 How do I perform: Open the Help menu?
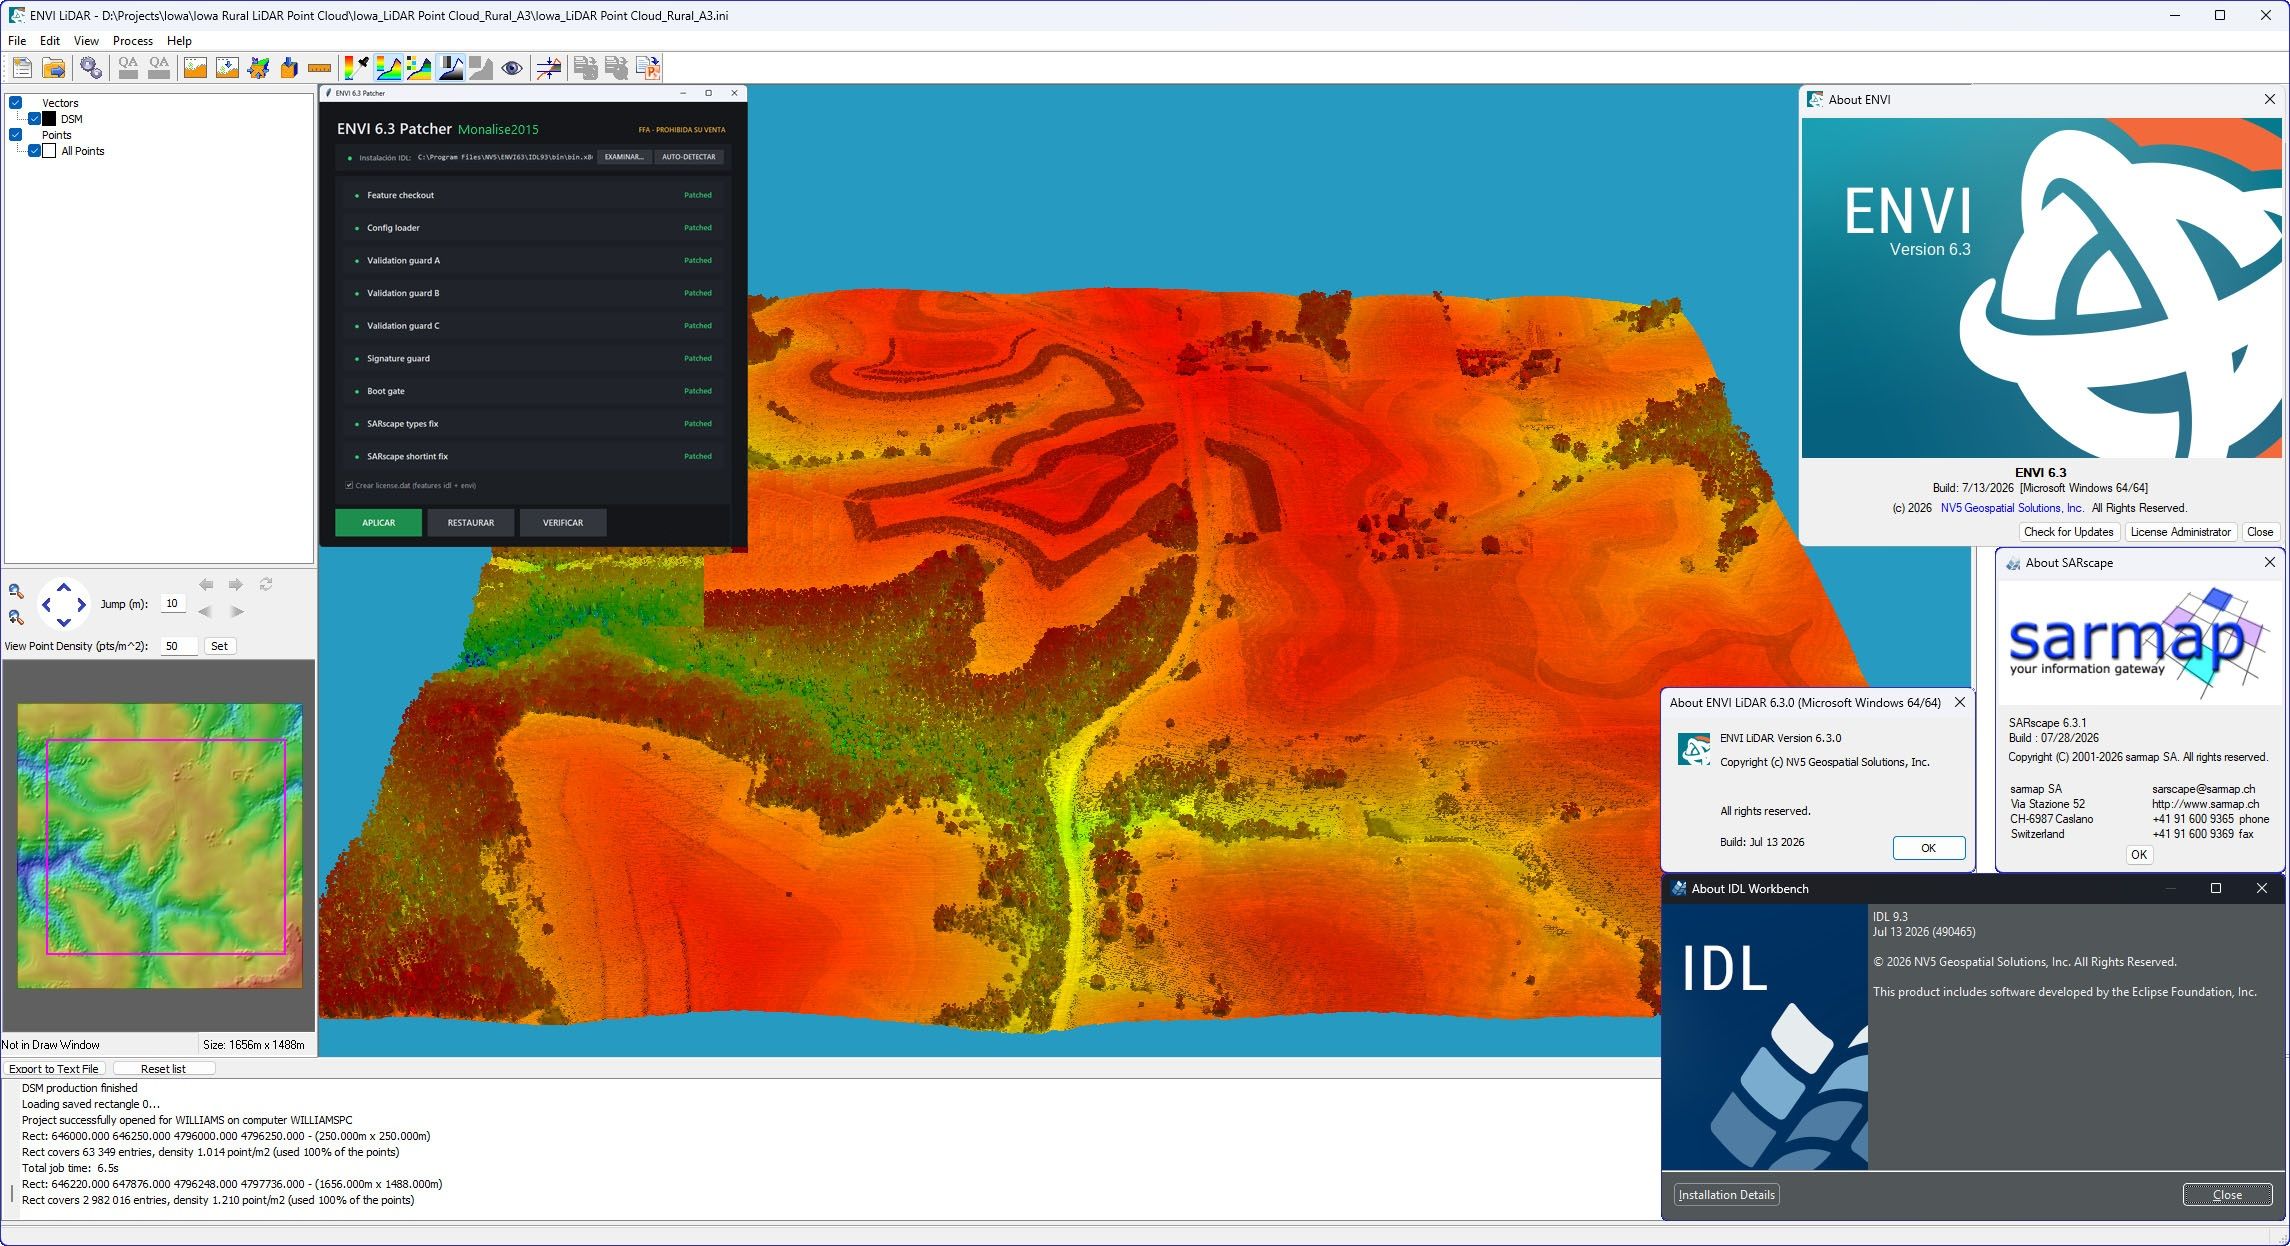click(x=179, y=41)
